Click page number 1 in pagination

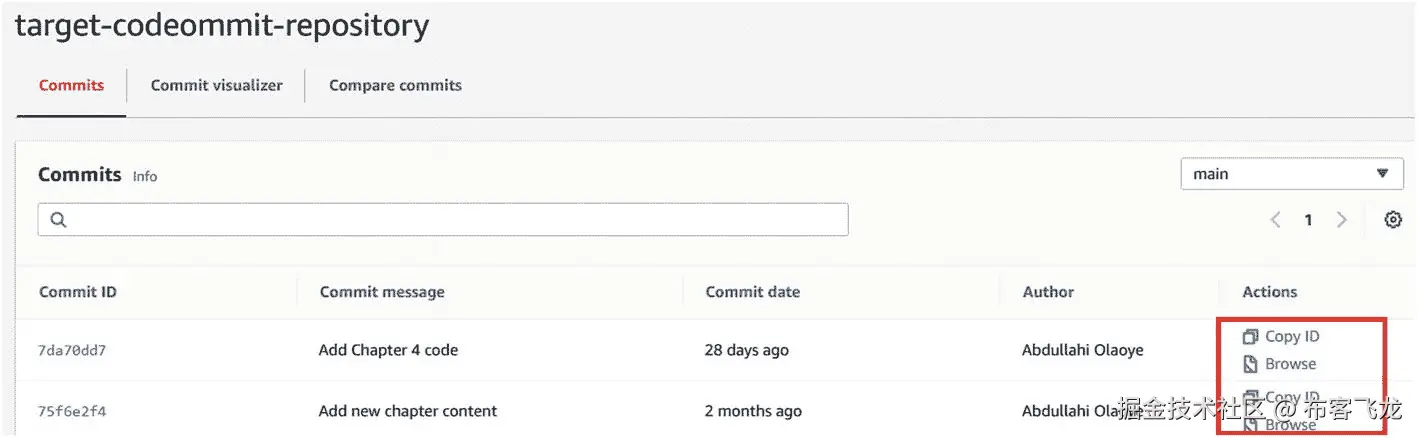(x=1308, y=220)
